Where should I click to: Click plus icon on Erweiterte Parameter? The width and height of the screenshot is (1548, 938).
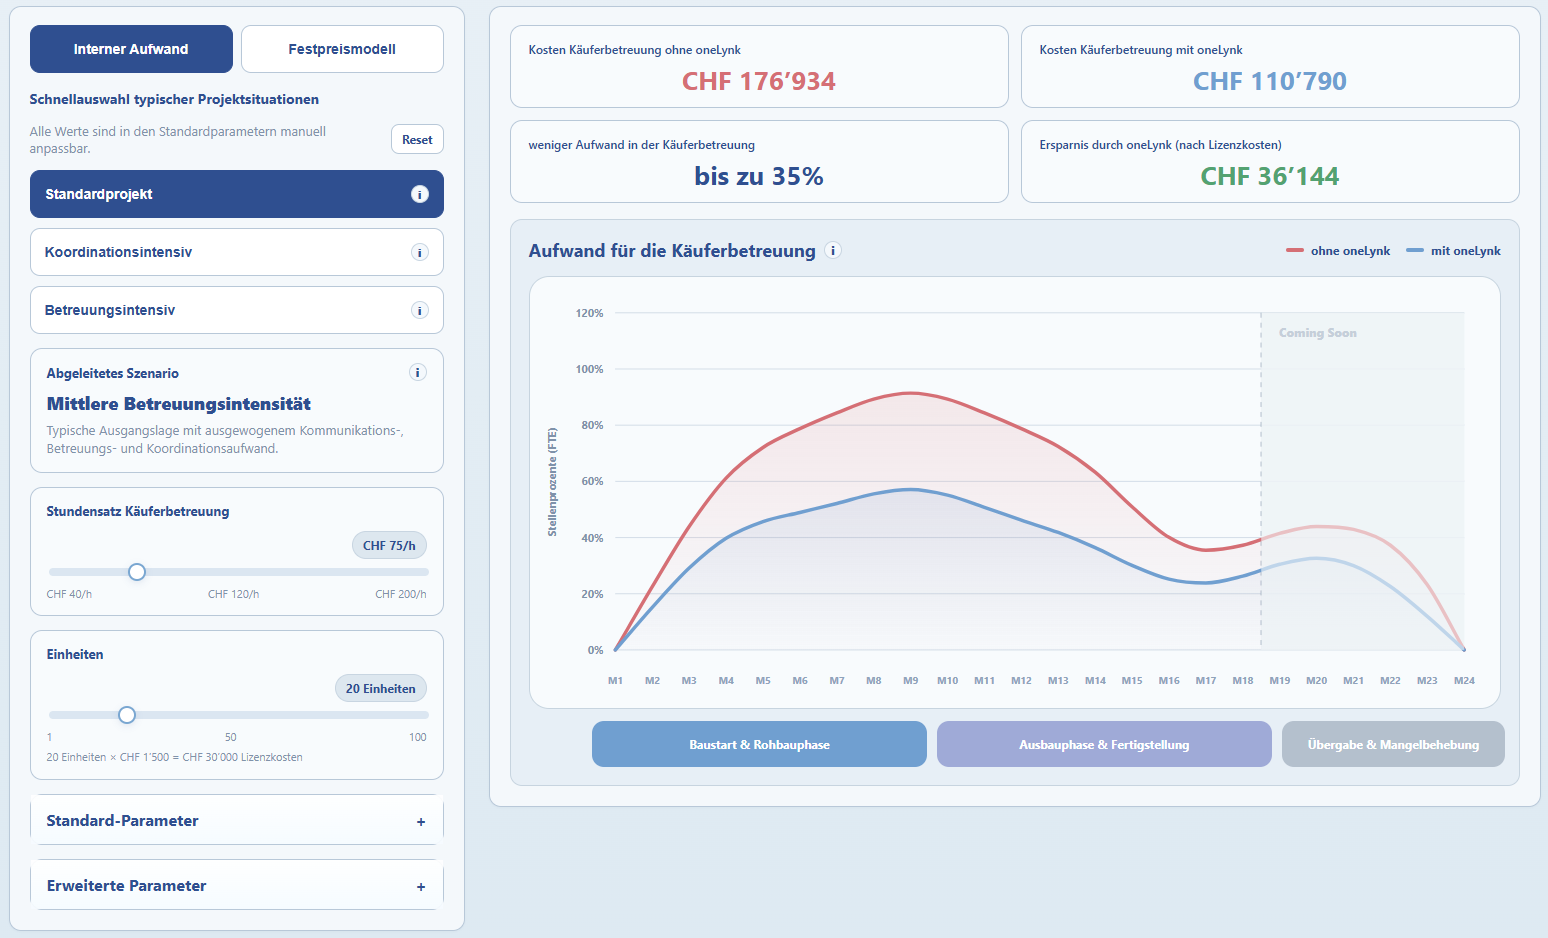421,887
